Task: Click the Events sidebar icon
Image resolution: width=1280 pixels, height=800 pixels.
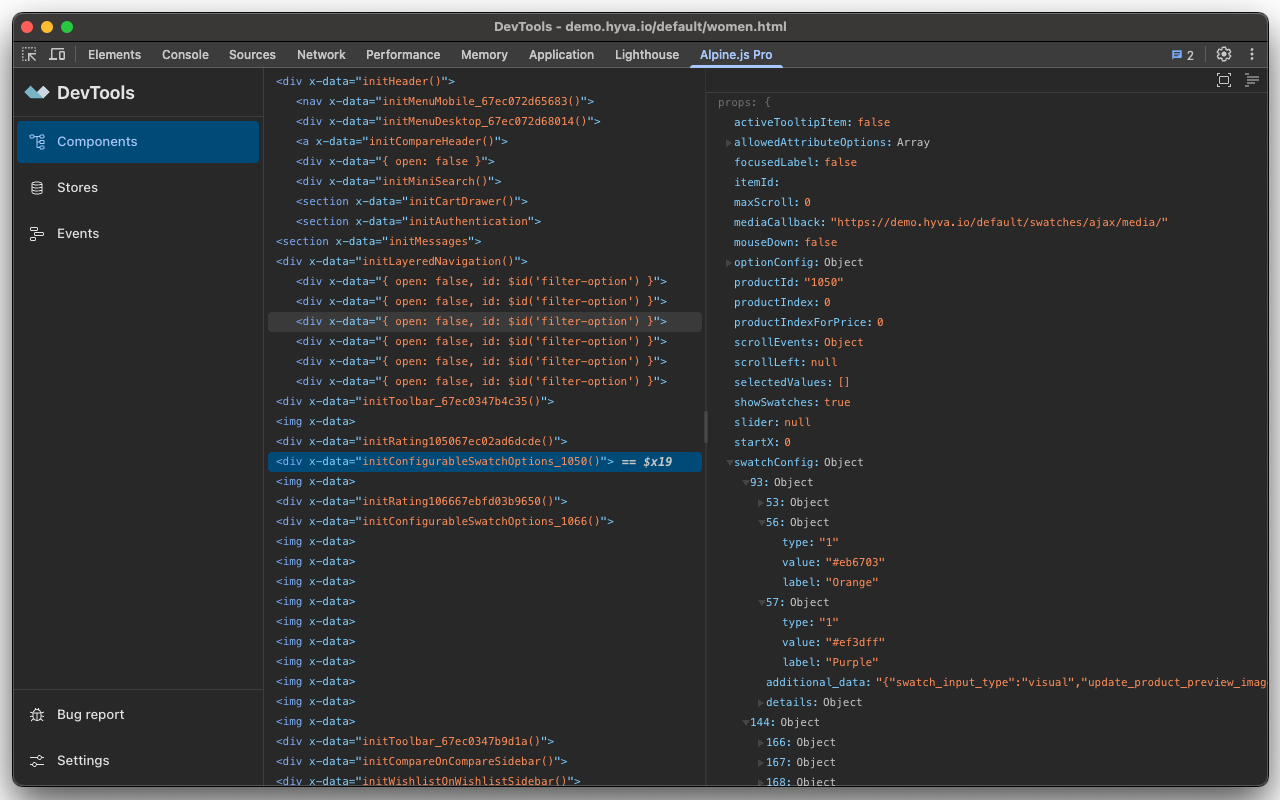Action: pos(37,234)
